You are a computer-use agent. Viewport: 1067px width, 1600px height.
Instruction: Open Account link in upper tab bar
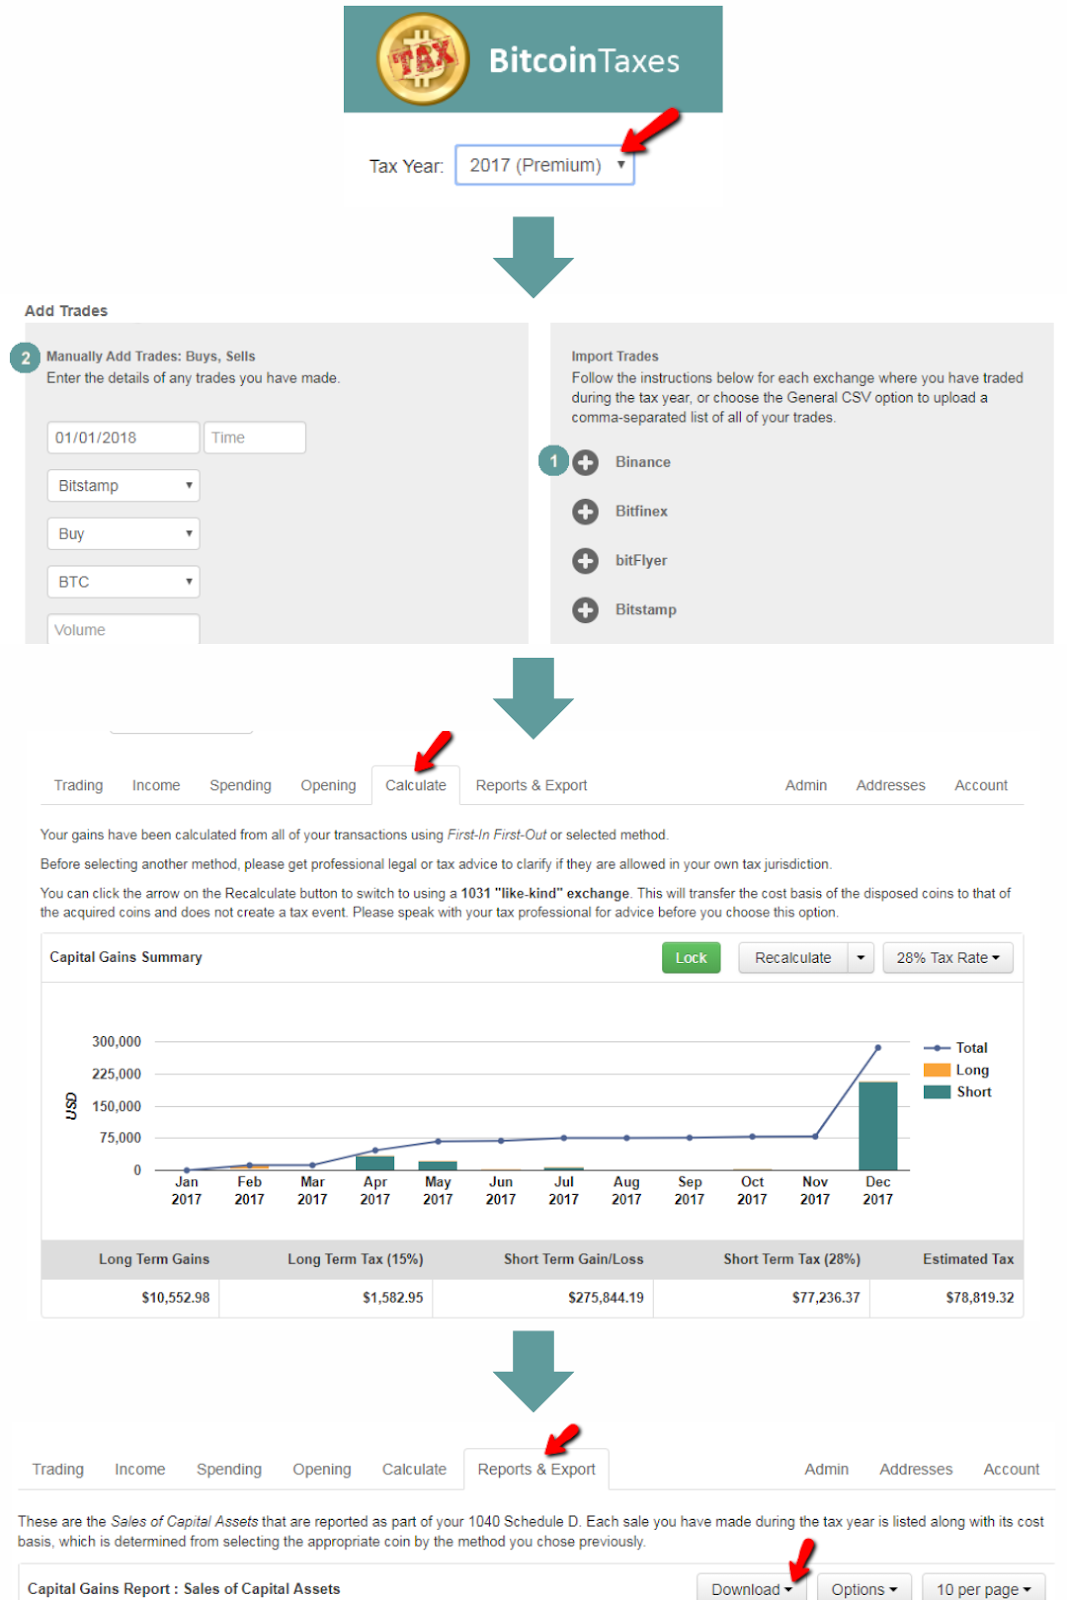[x=981, y=786]
